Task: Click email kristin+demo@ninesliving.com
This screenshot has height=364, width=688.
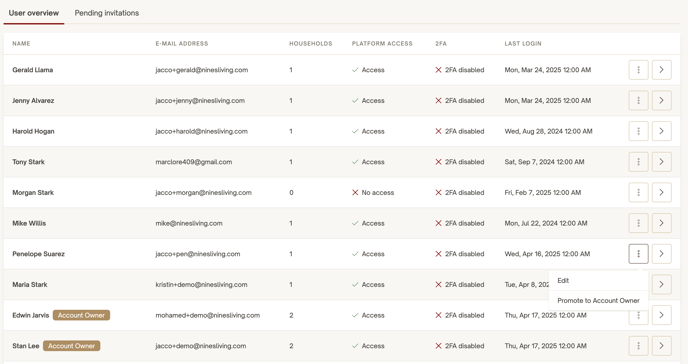Action: point(201,285)
